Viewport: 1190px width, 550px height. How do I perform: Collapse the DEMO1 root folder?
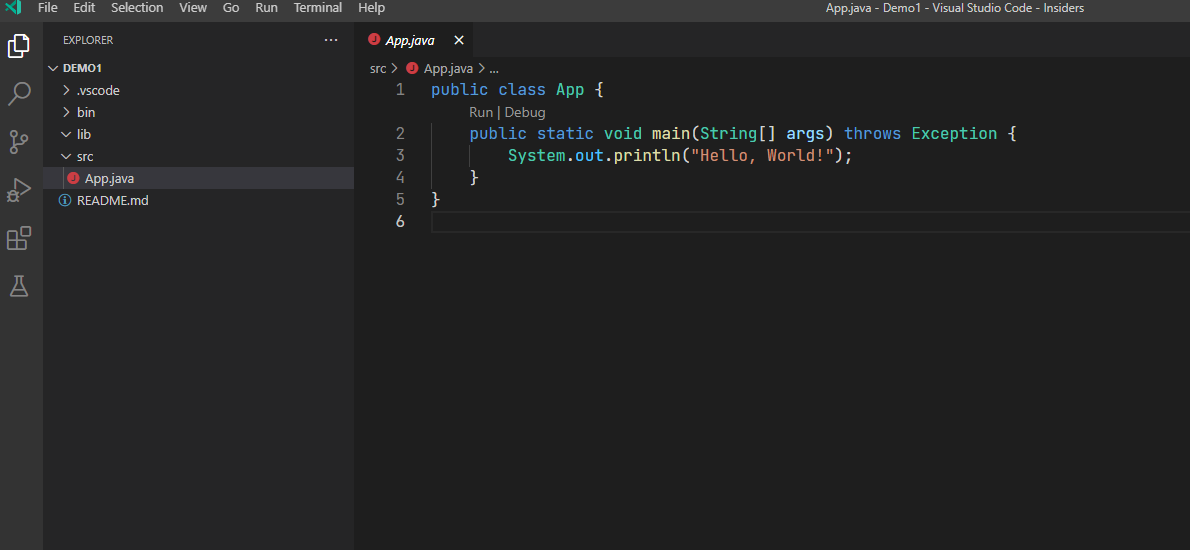click(x=83, y=68)
